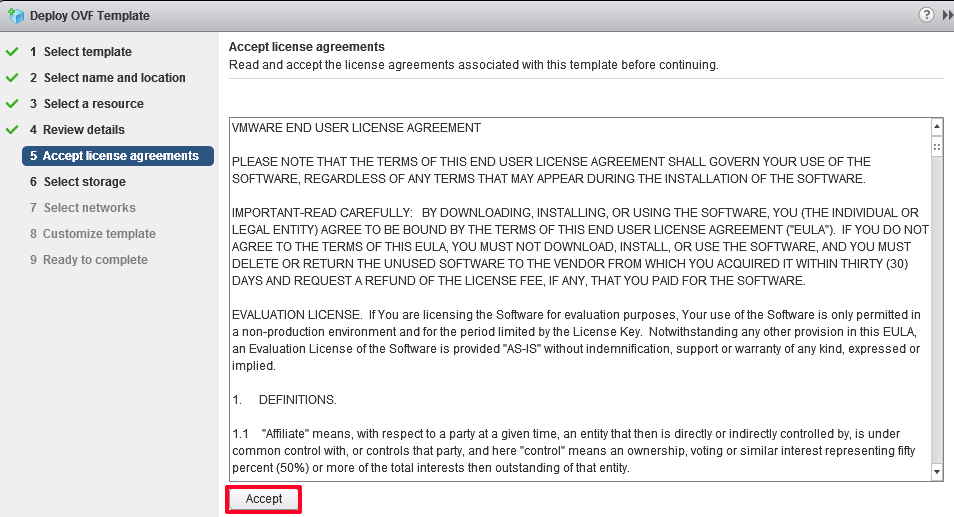
Task: Click the license scrollbar thumb
Action: (936, 147)
